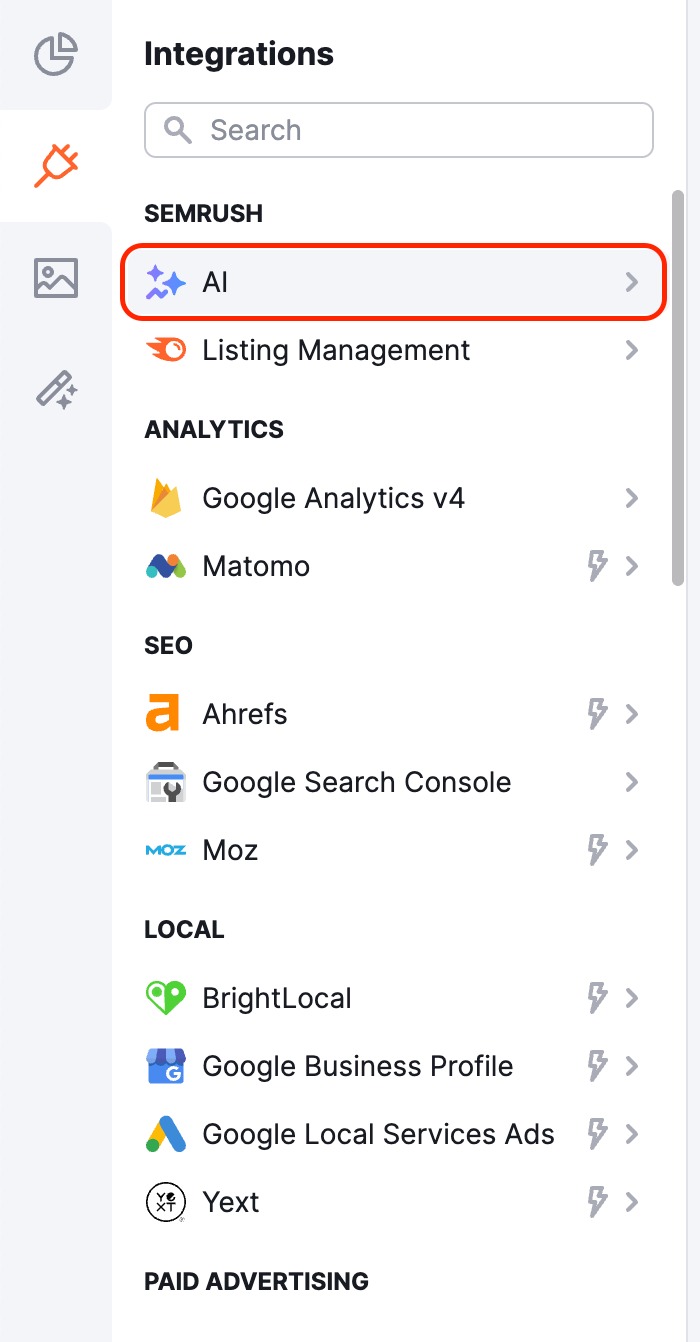The height and width of the screenshot is (1342, 700).
Task: Select the plug integrations sidebar icon
Action: [x=56, y=166]
